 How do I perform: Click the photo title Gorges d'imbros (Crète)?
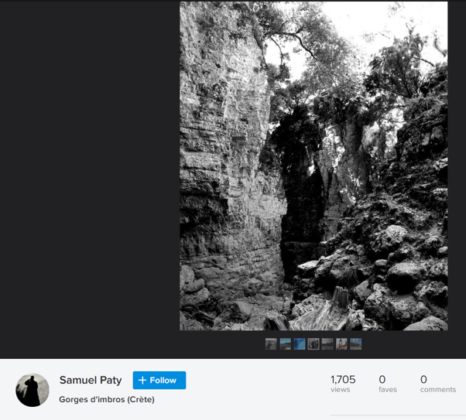(x=107, y=399)
